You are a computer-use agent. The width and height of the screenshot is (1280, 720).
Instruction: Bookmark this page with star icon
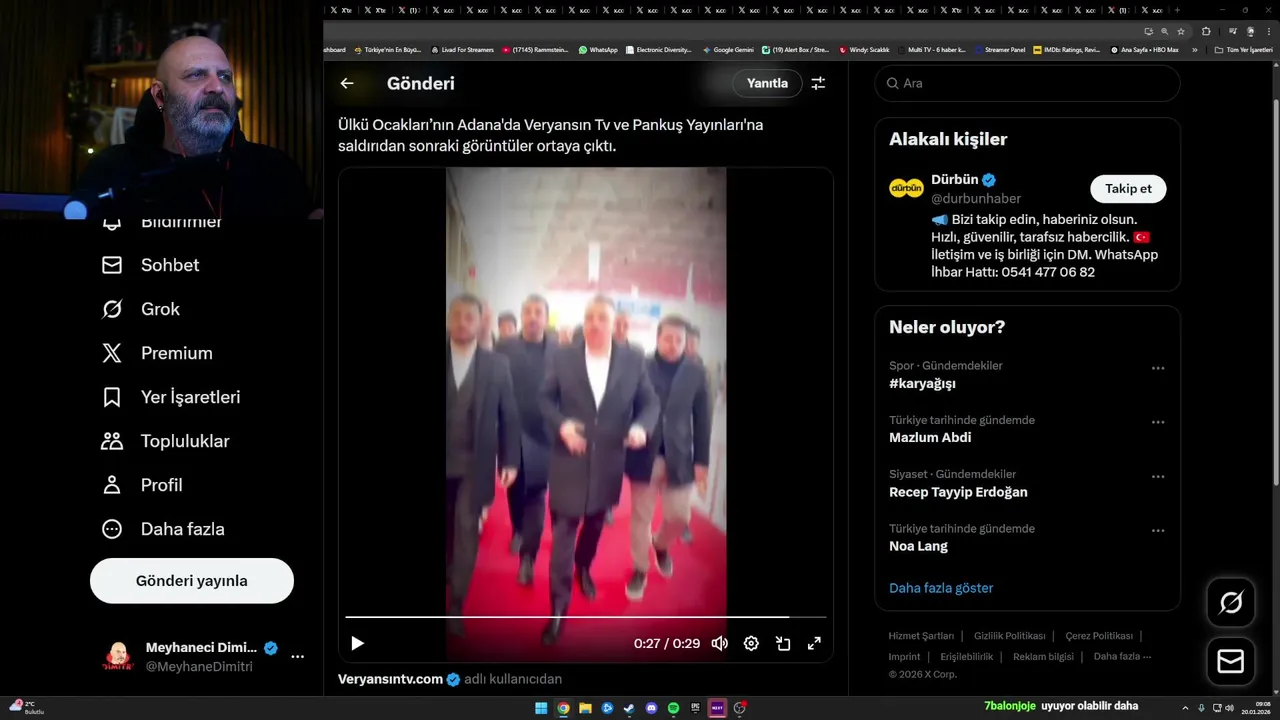1181,31
